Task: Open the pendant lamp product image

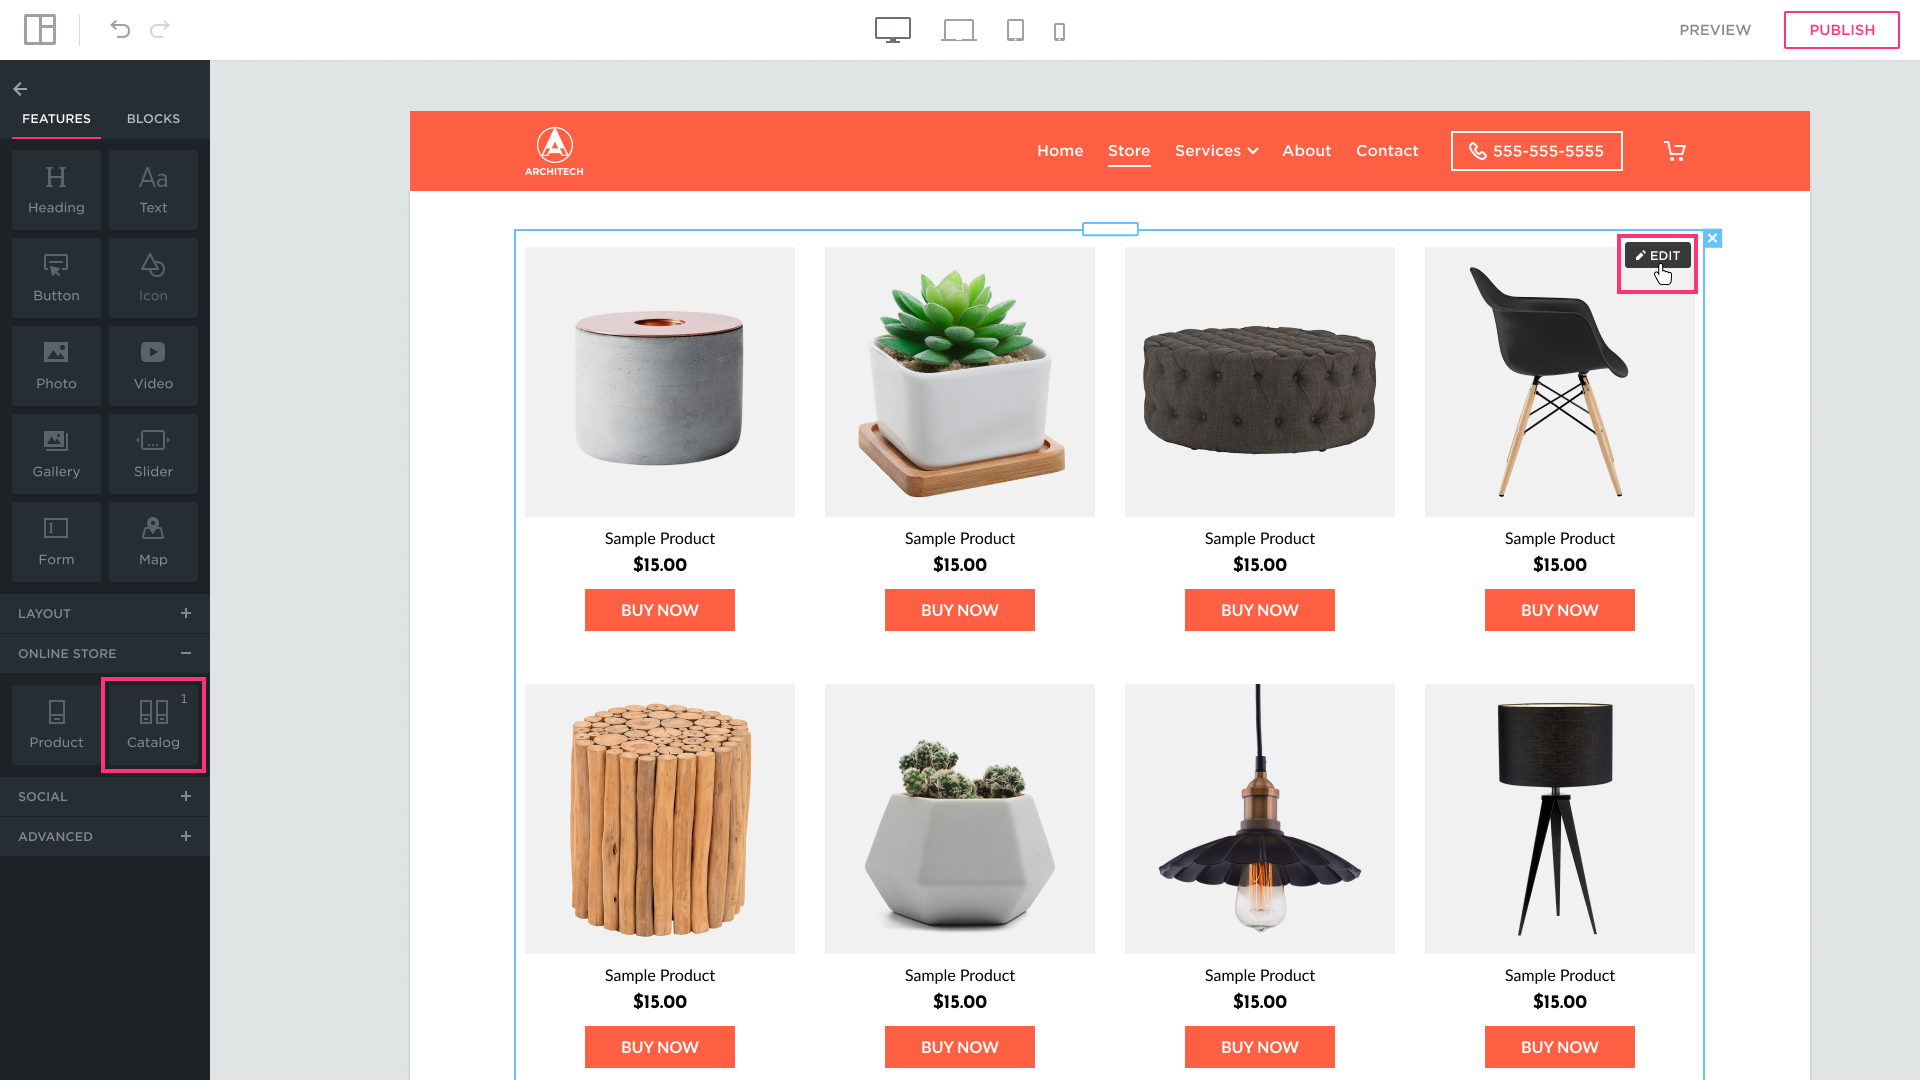Action: point(1260,819)
